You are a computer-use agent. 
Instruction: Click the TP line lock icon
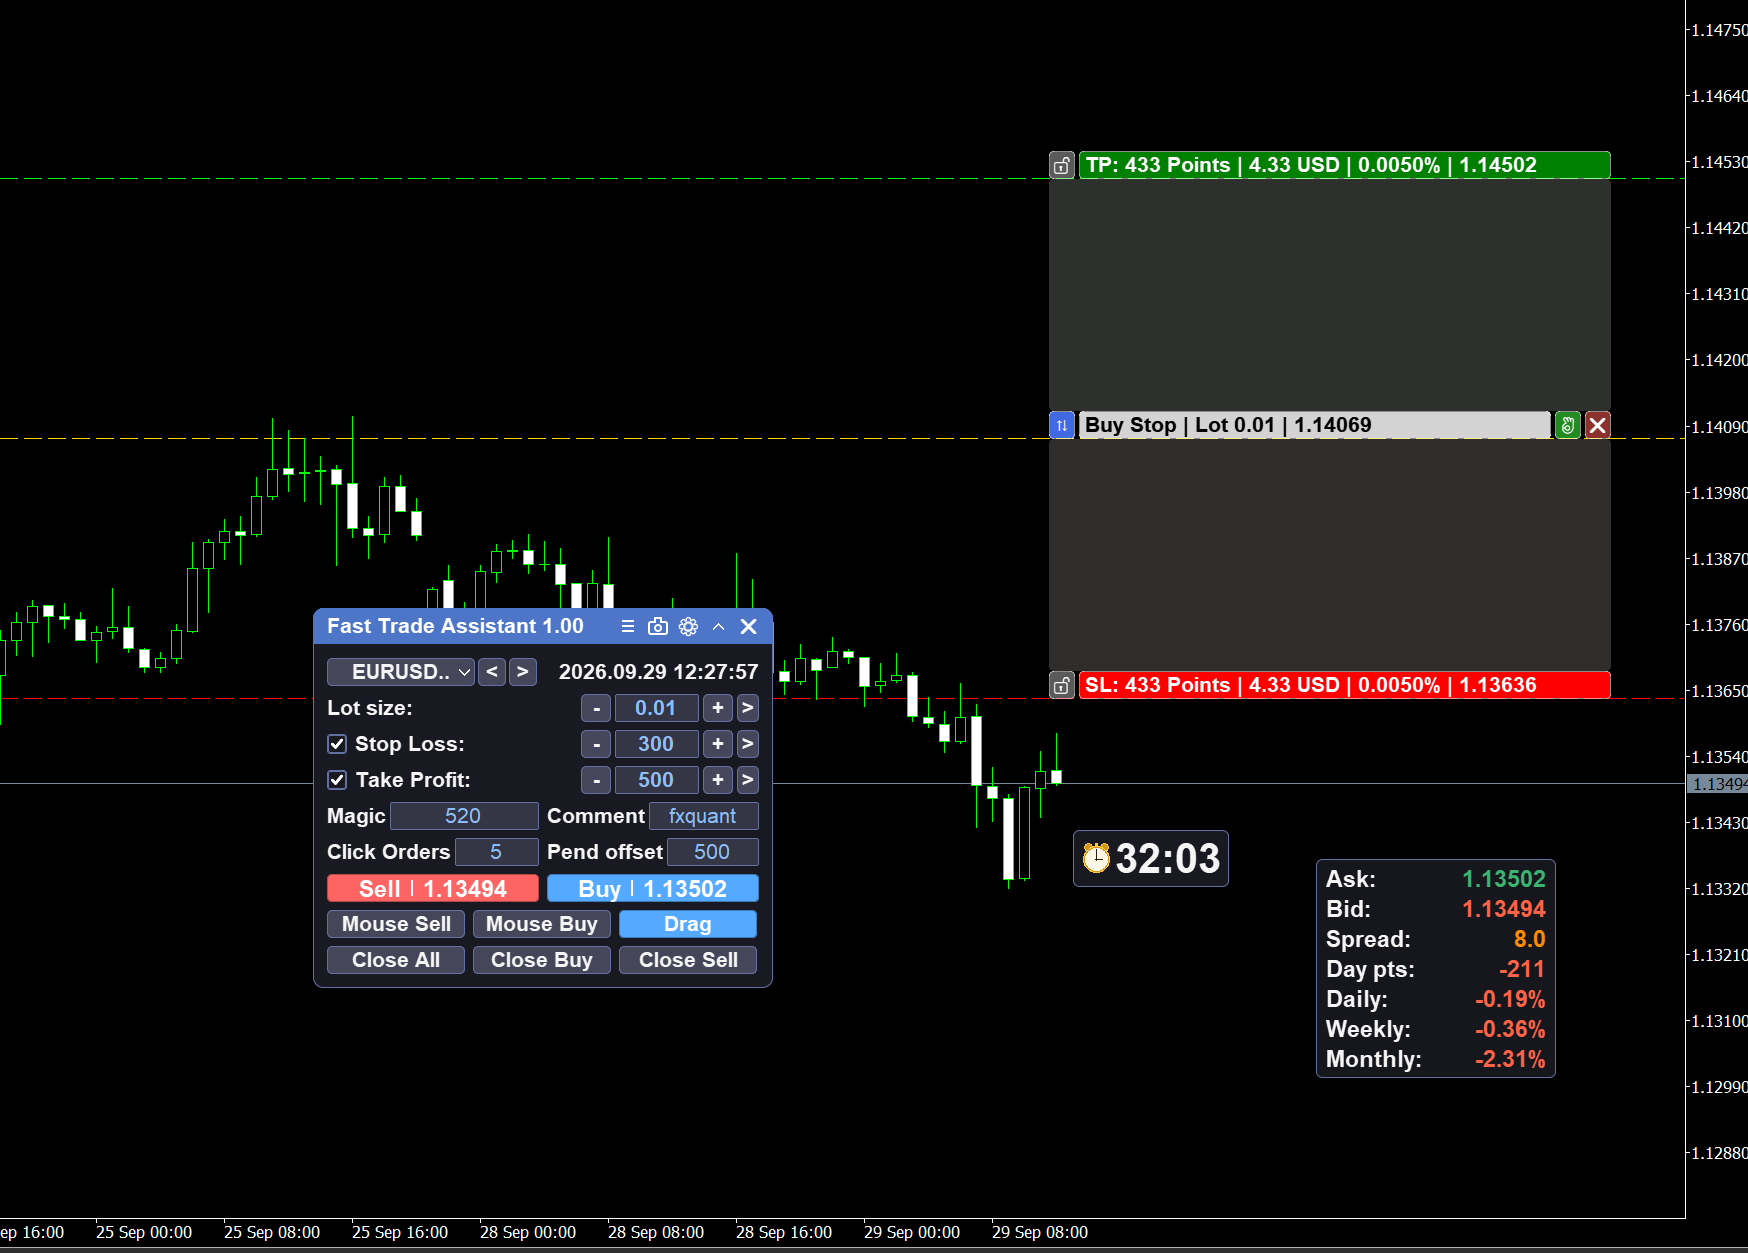1062,165
